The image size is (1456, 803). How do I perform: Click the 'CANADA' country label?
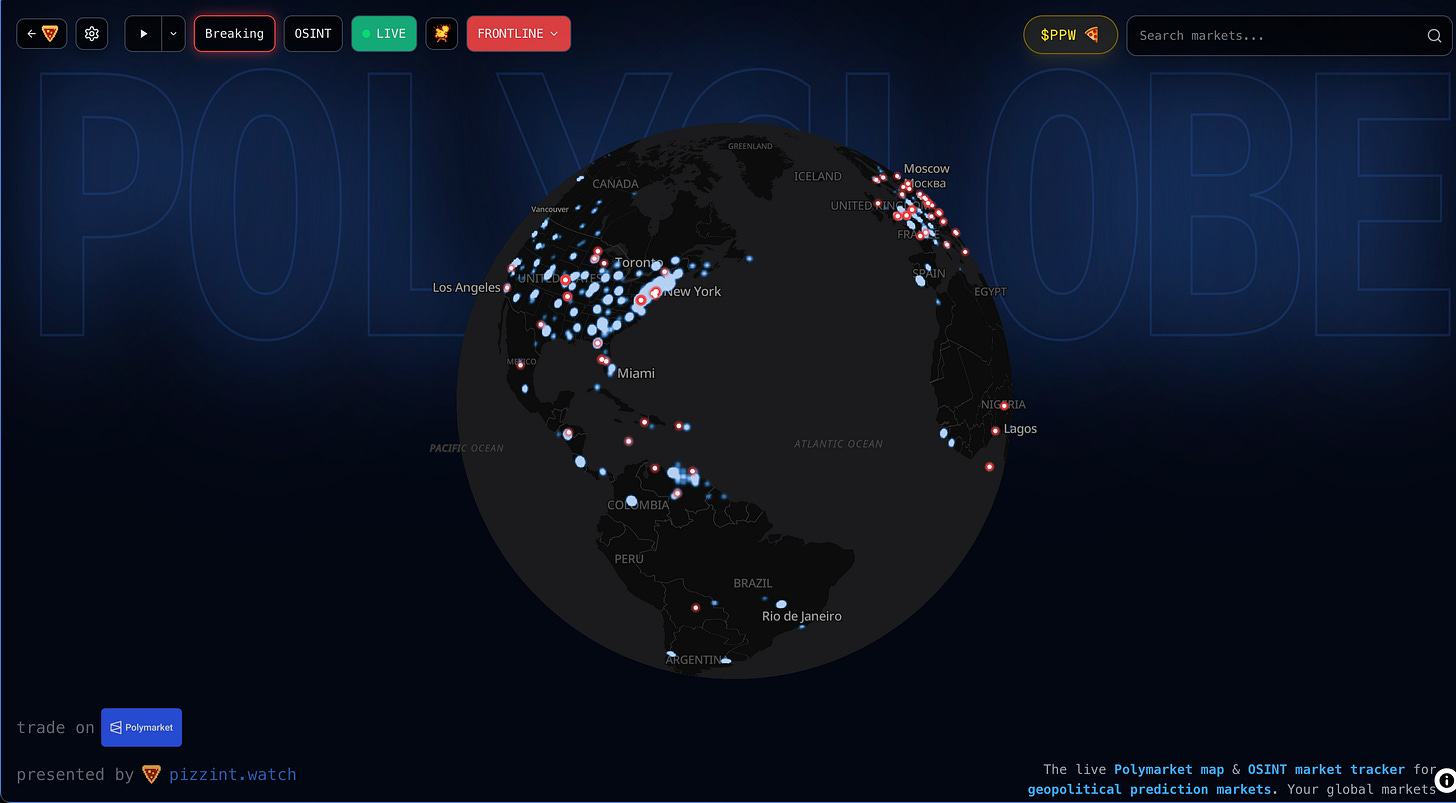click(x=615, y=184)
